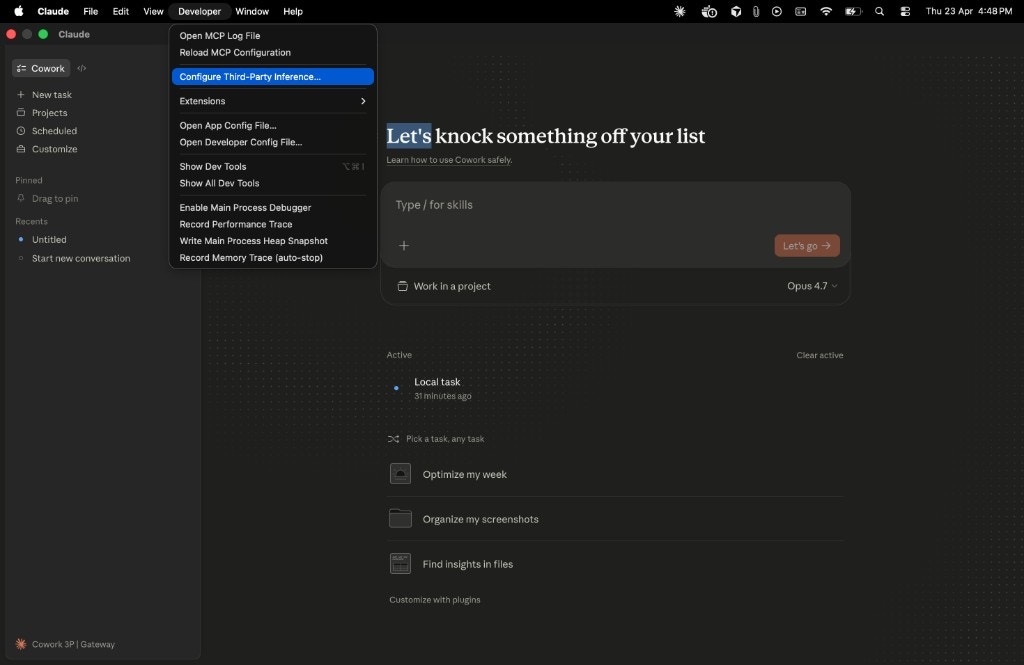This screenshot has width=1024, height=665.
Task: Click the Wi-Fi icon in menu bar
Action: [x=825, y=11]
